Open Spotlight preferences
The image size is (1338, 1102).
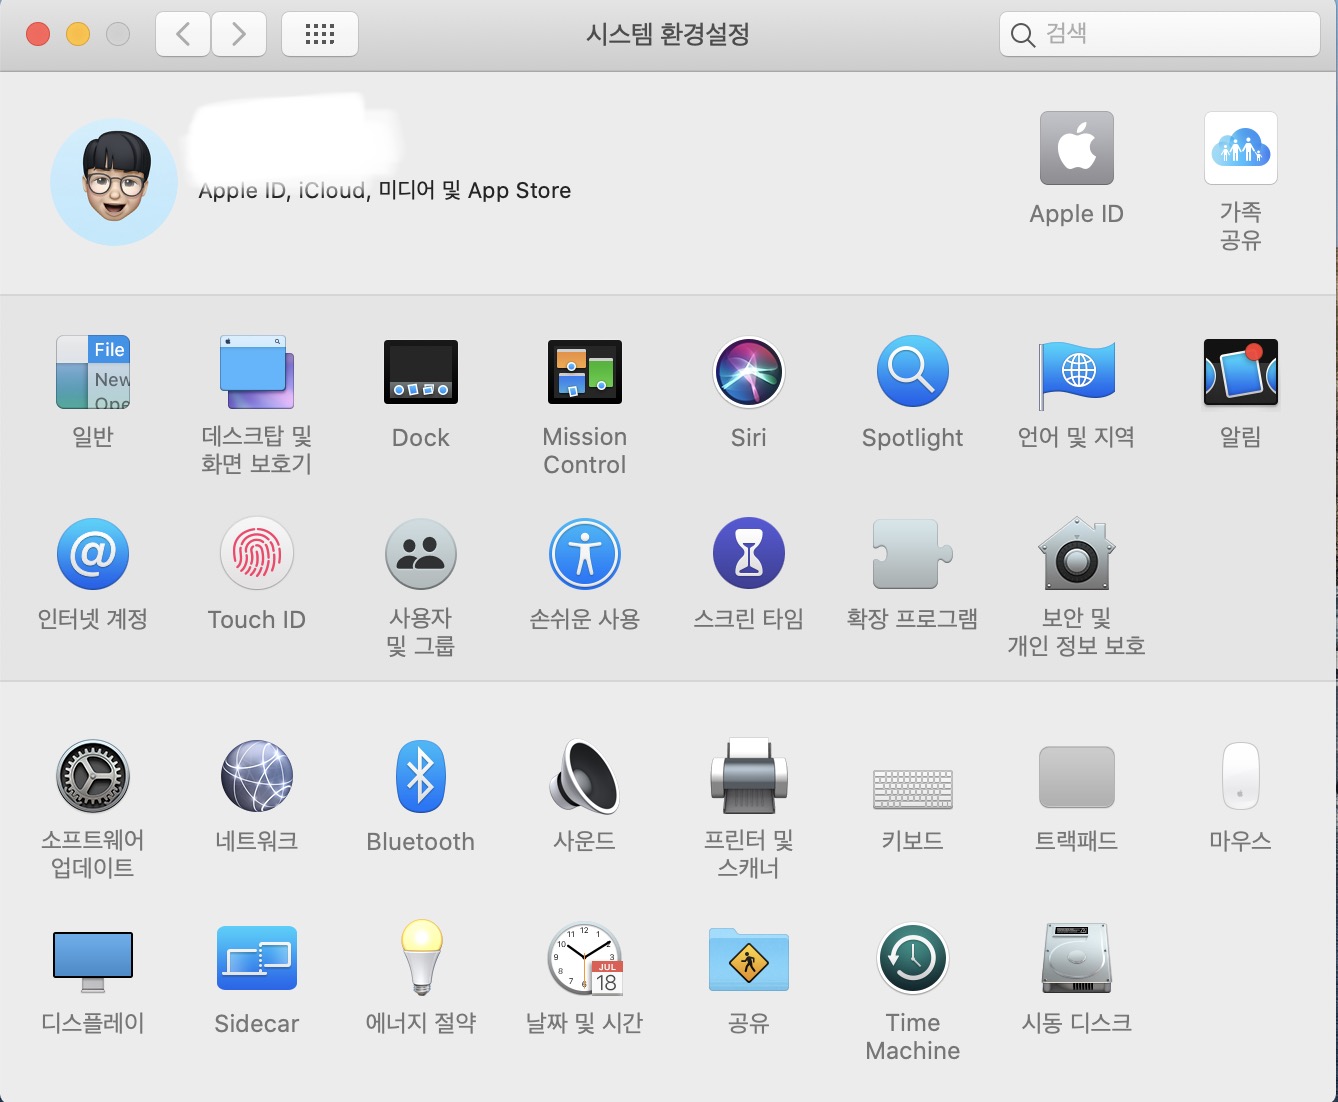click(x=913, y=372)
